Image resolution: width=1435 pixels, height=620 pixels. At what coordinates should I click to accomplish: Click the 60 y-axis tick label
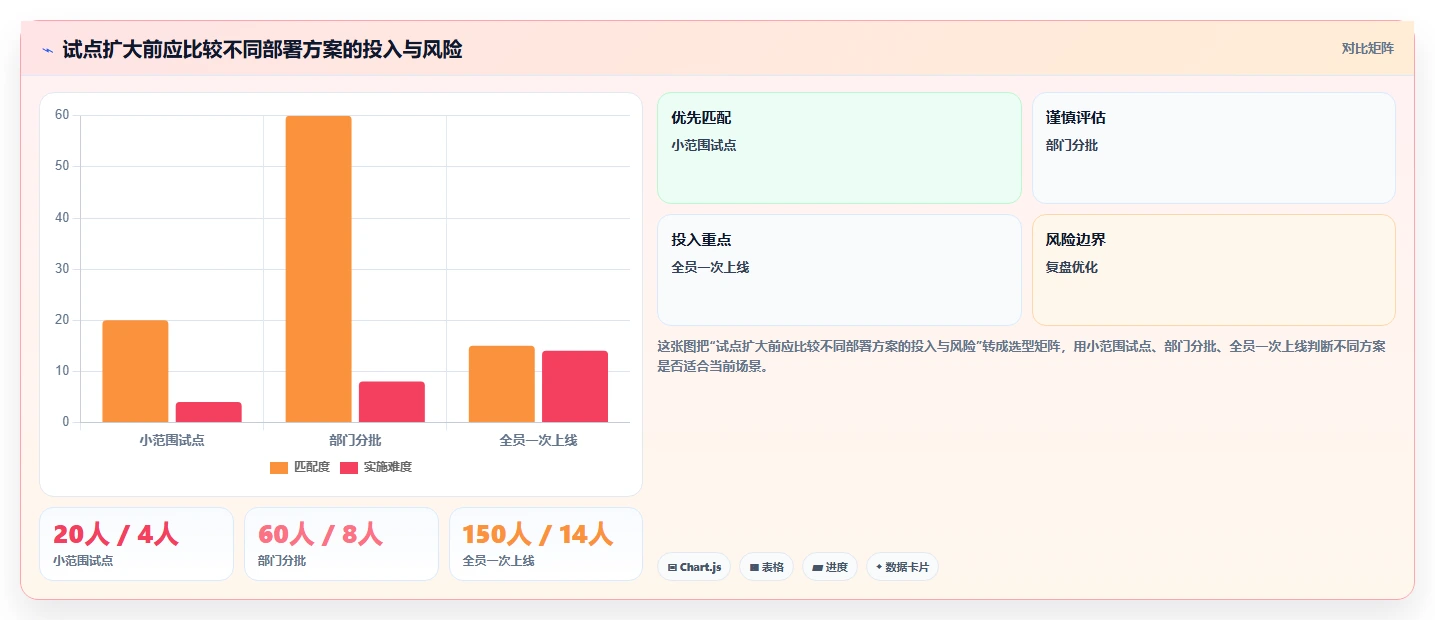62,115
